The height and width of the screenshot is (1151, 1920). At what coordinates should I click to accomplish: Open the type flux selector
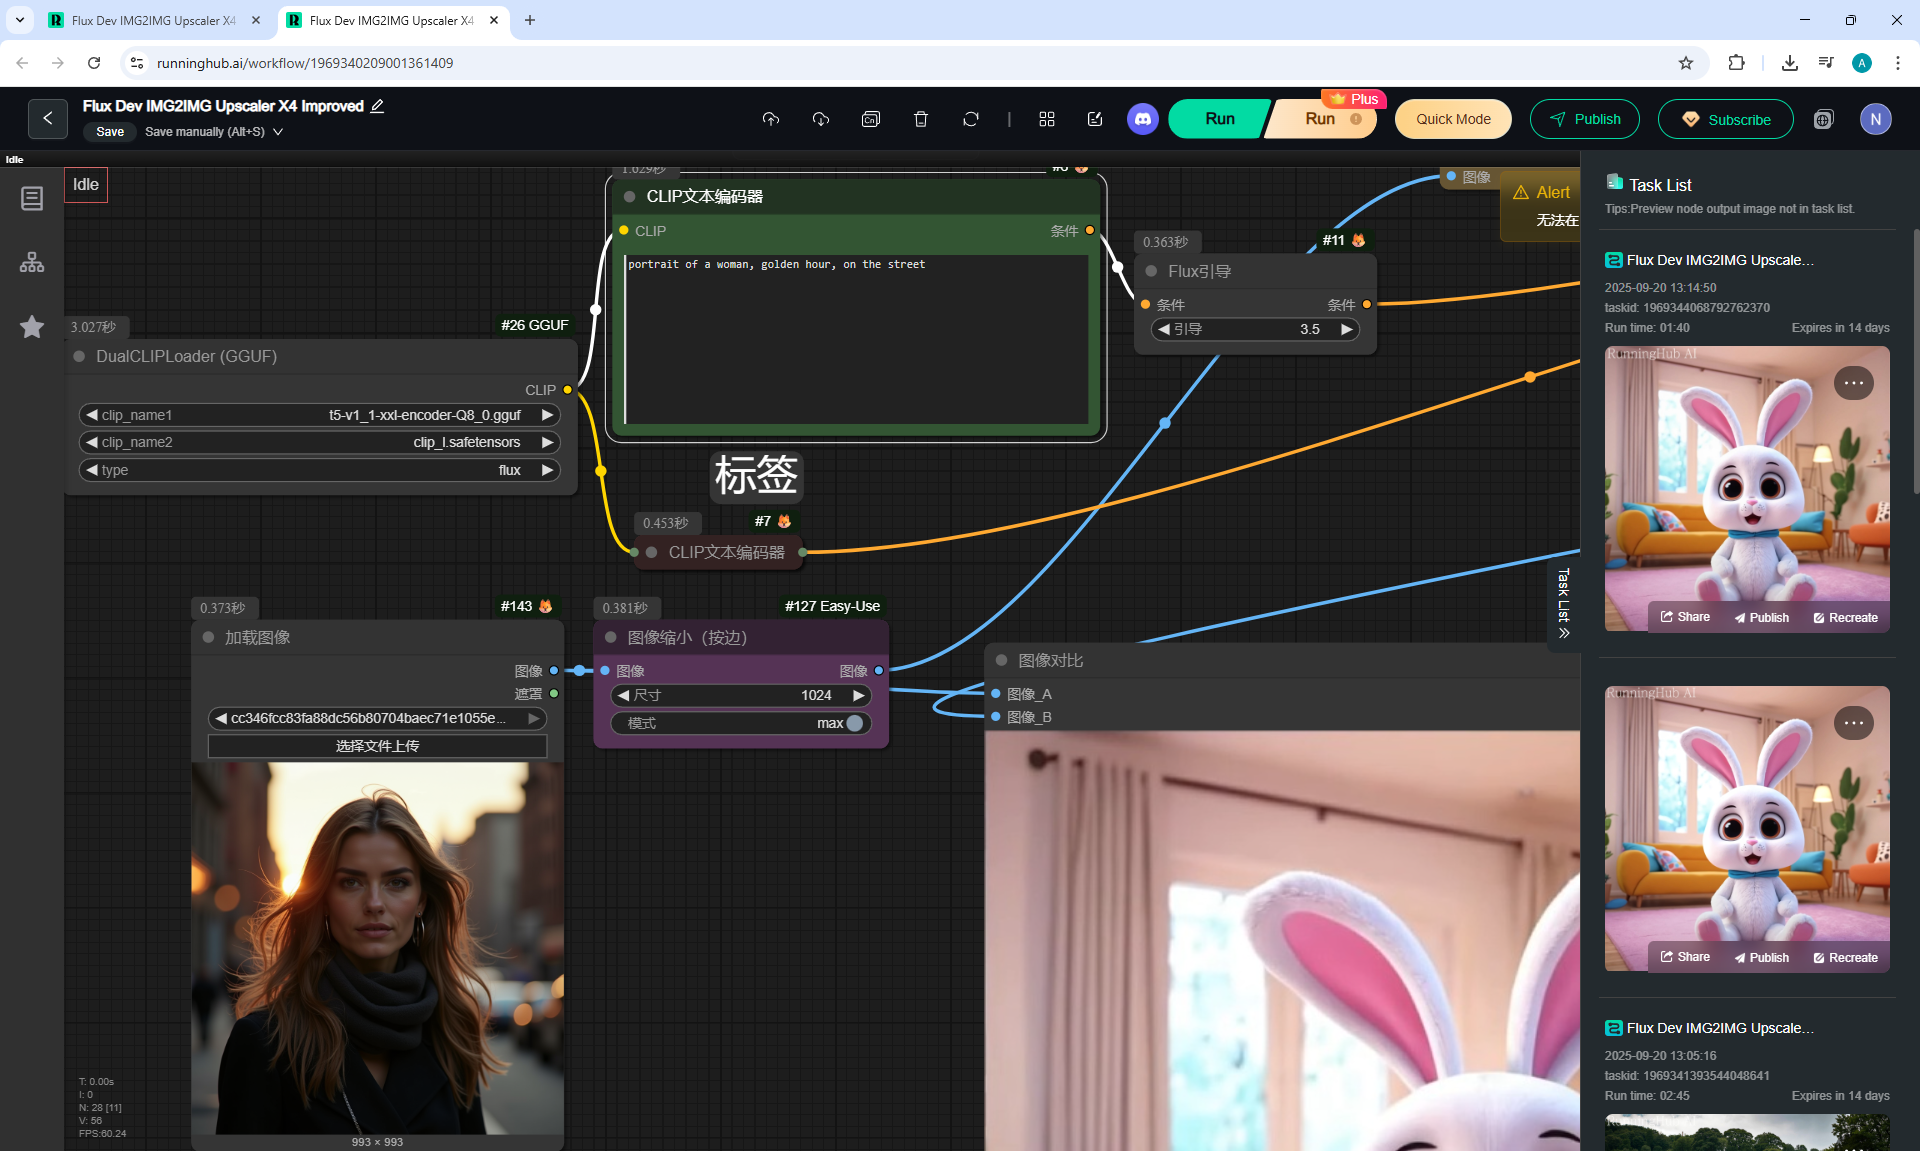point(320,470)
